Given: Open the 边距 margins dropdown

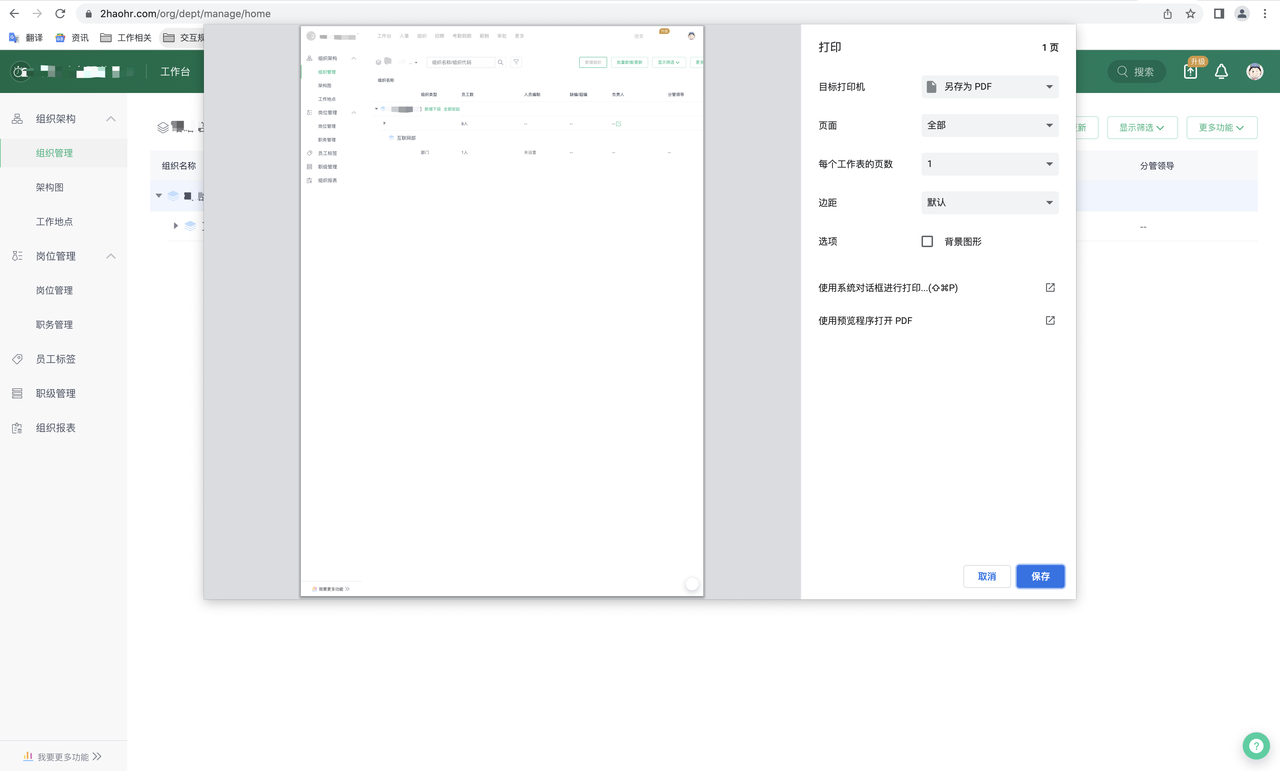Looking at the screenshot, I should pyautogui.click(x=989, y=203).
